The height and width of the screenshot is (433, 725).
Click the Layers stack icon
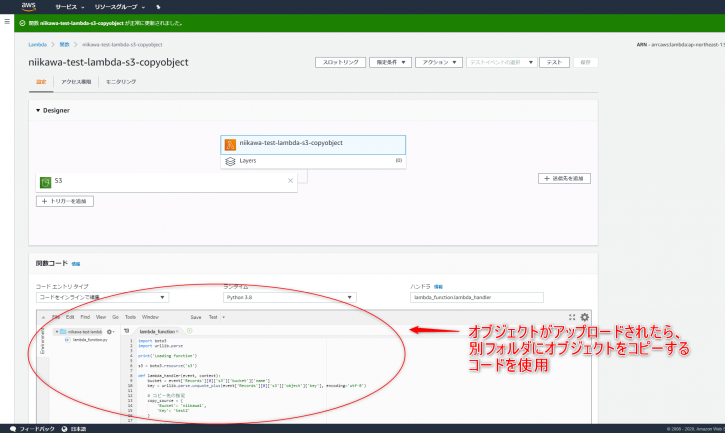(230, 161)
